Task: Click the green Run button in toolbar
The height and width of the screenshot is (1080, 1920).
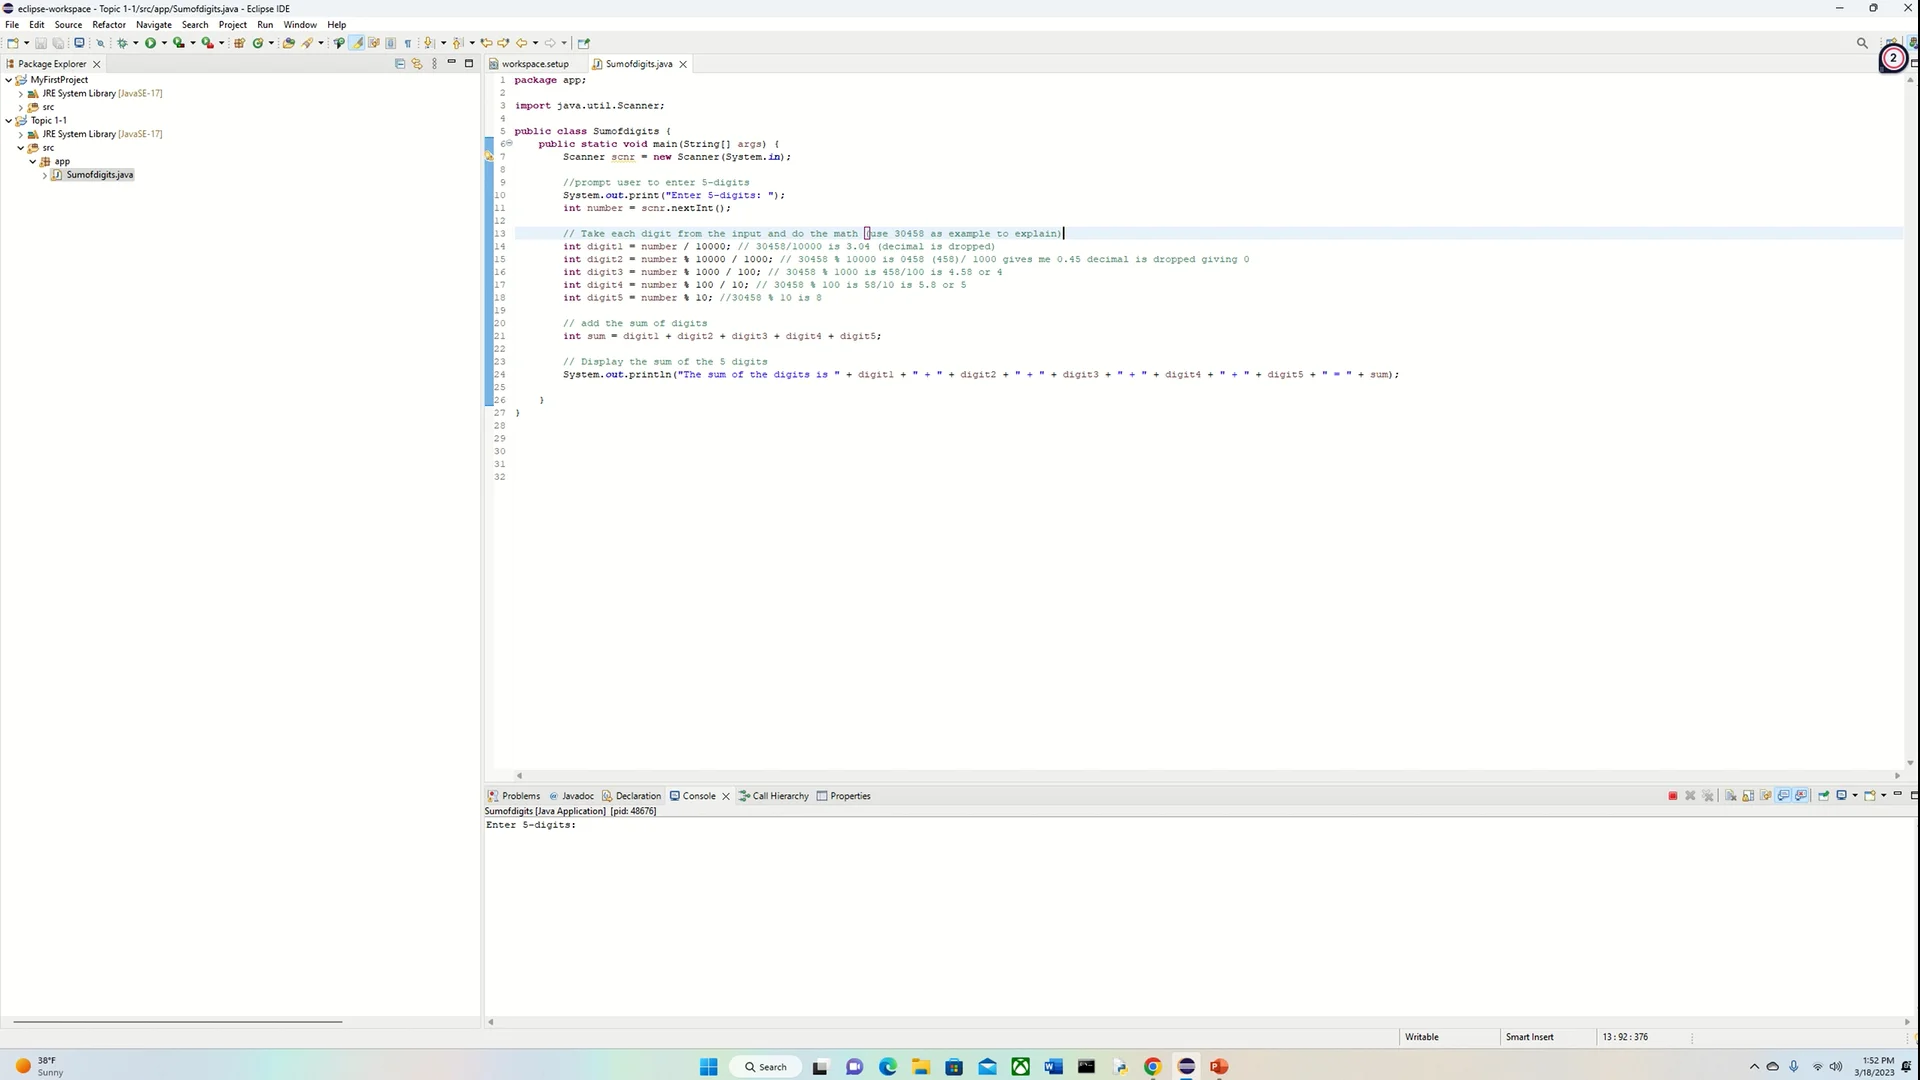Action: (x=150, y=43)
